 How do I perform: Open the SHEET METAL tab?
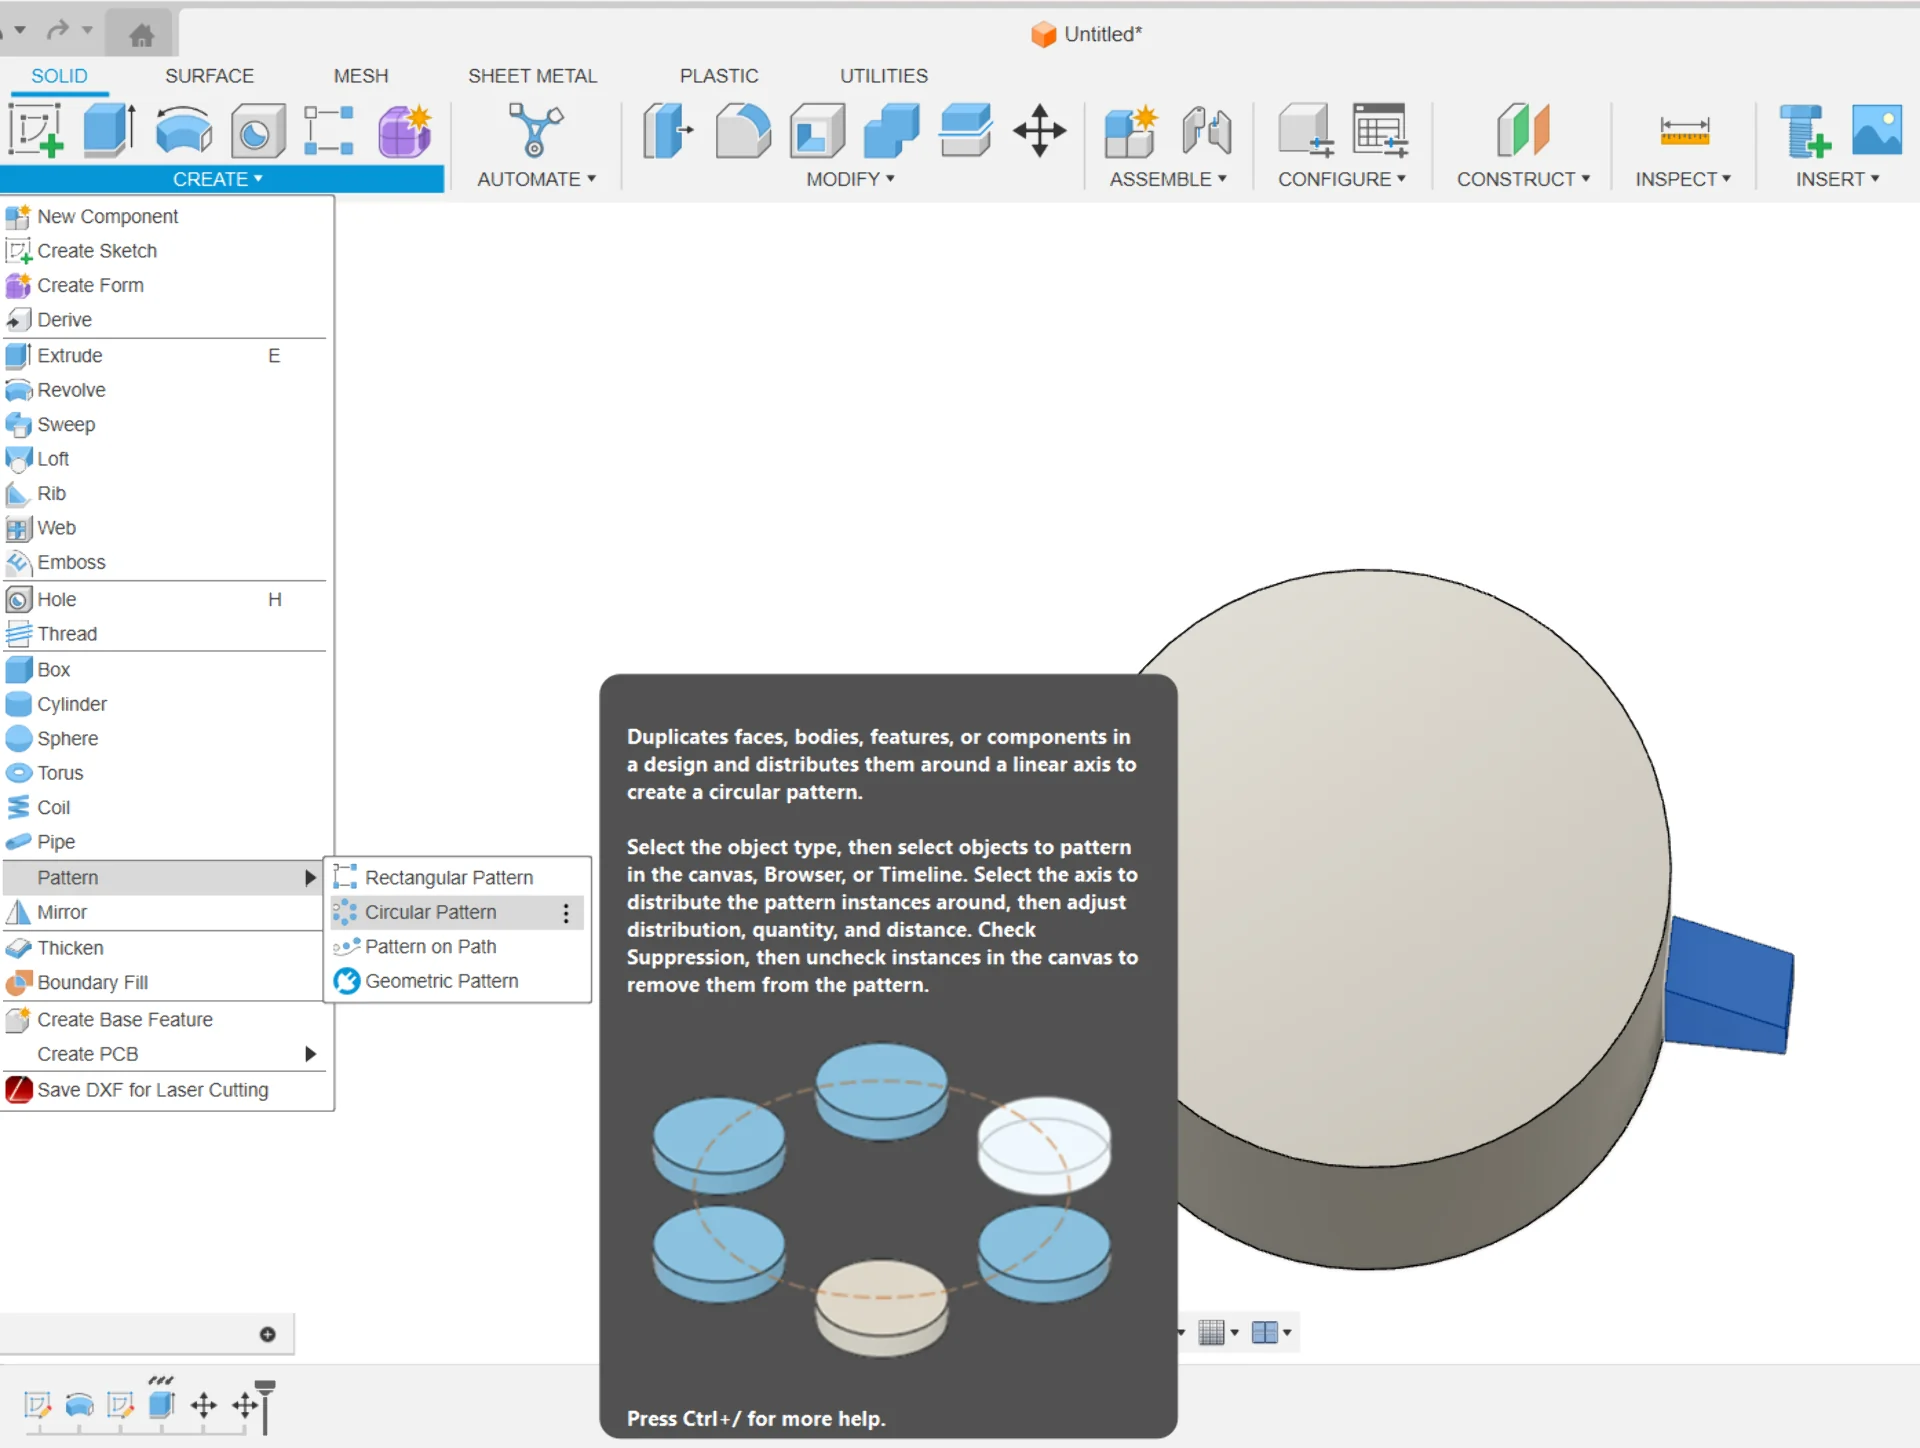(532, 76)
